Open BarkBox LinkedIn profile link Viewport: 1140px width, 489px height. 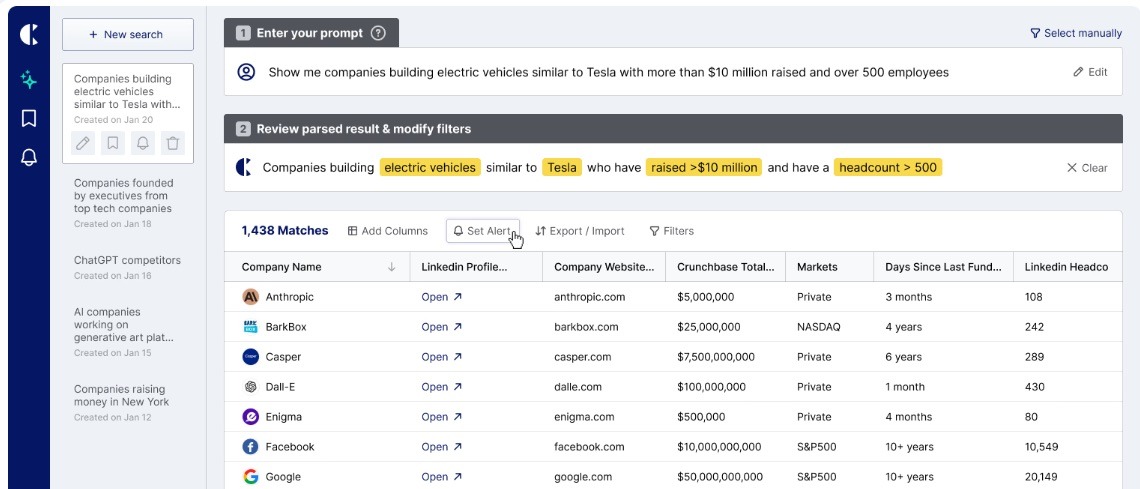(441, 327)
